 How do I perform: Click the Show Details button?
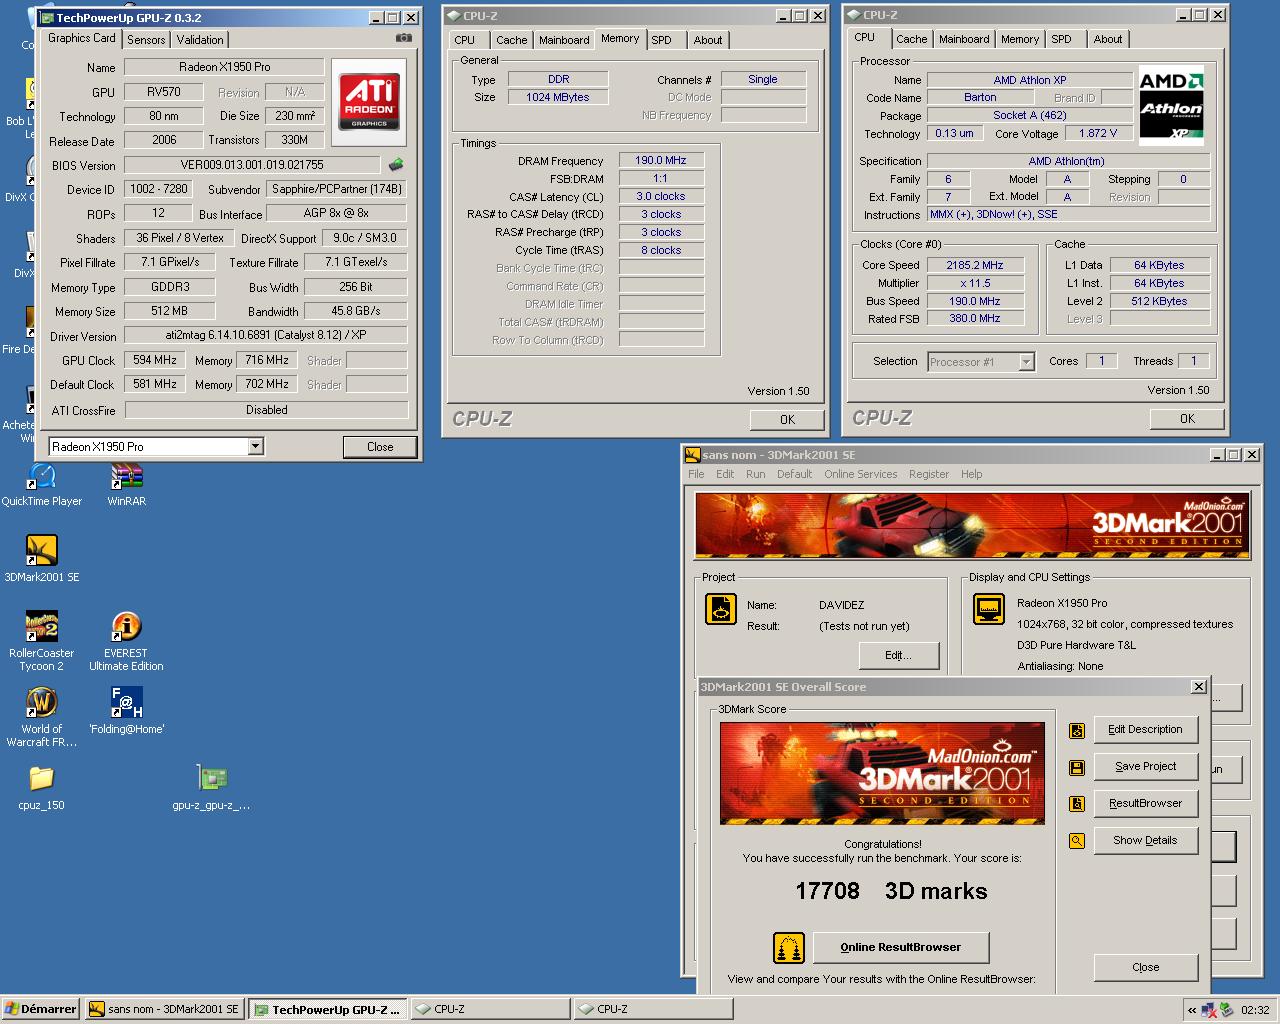[x=1145, y=841]
